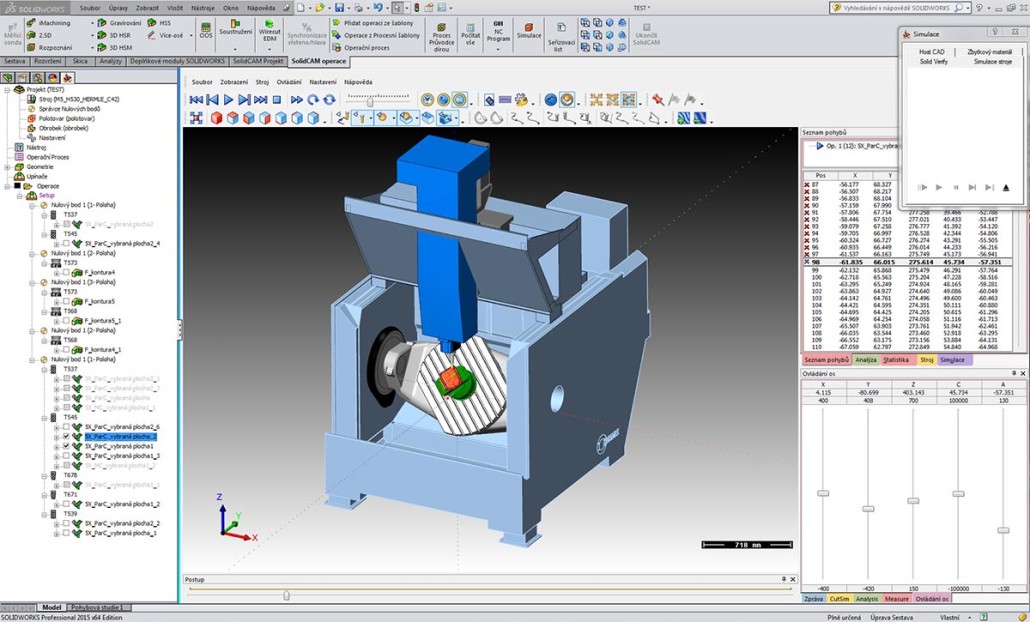
Task: Click the G01 NC Program button
Action: (498, 30)
